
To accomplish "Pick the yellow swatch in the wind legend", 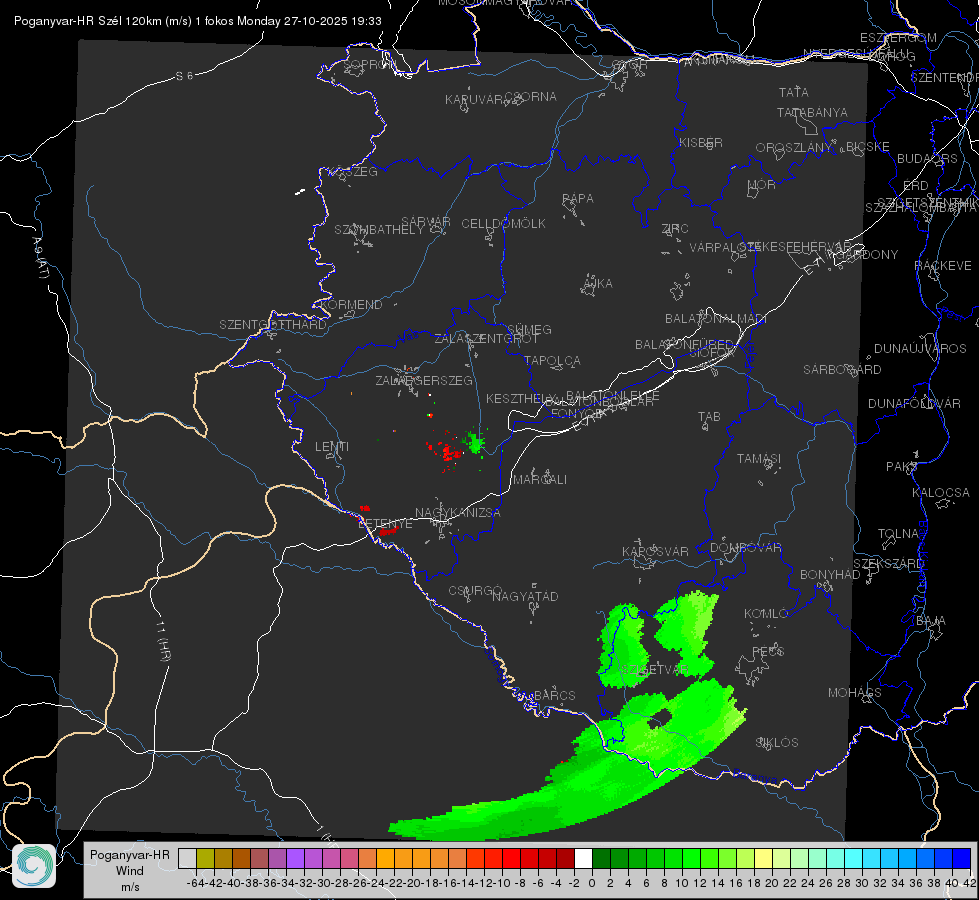I will [x=764, y=858].
